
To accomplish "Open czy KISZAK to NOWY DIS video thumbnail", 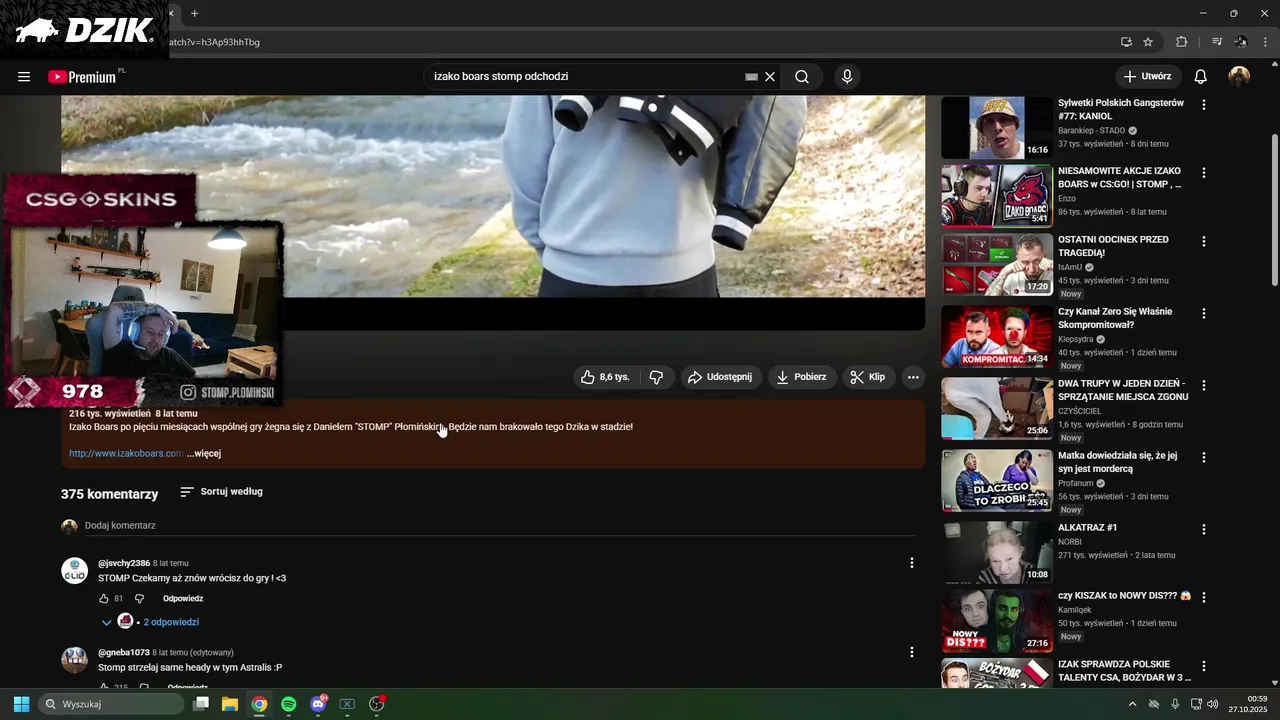I will (997, 621).
